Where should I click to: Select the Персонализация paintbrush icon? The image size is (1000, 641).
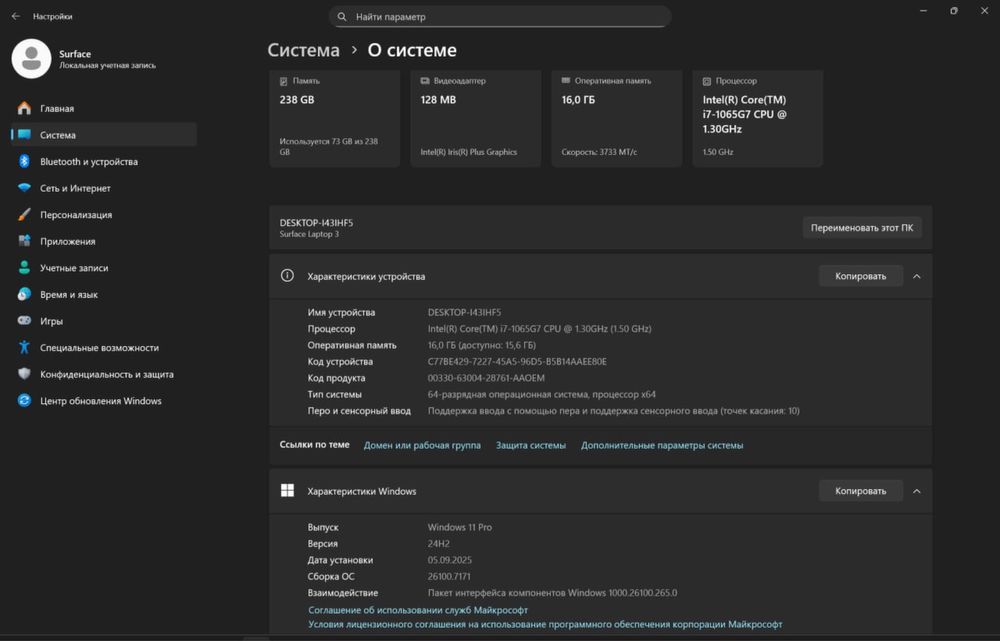pos(24,215)
